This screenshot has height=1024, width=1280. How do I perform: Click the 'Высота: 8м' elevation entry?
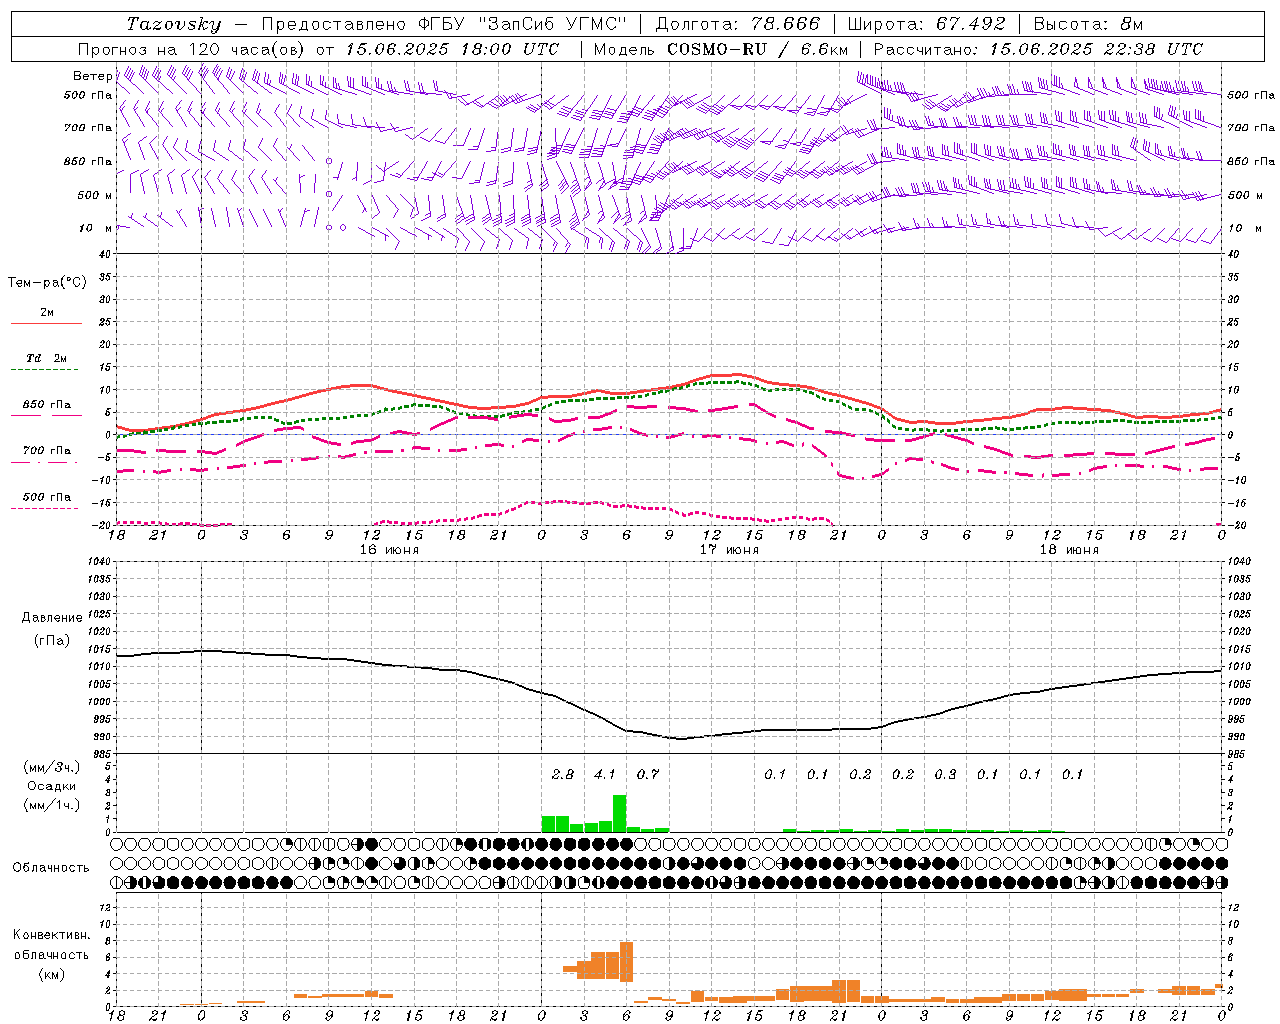[x=1088, y=24]
